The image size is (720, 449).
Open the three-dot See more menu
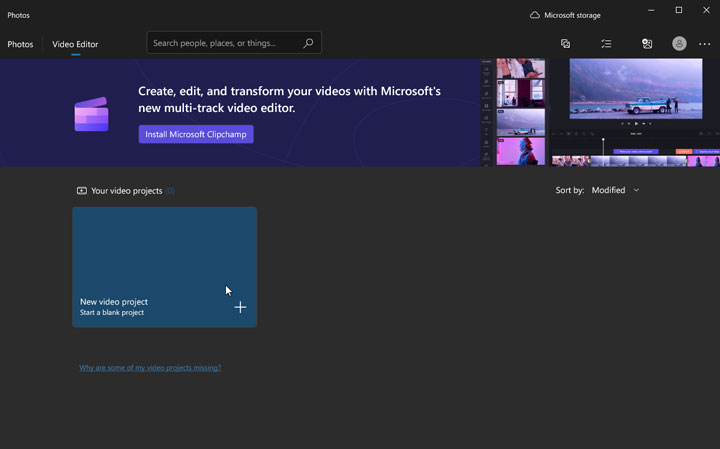click(x=705, y=44)
